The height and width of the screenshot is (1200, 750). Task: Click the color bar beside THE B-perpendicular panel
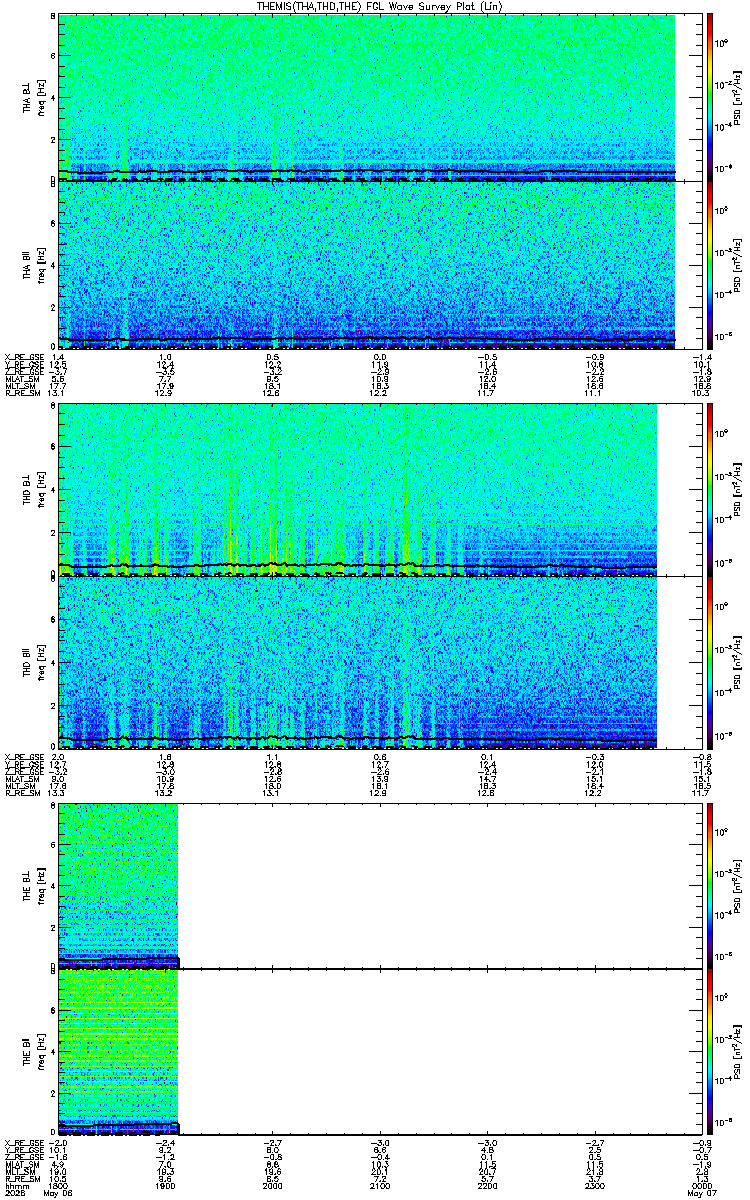pos(710,885)
